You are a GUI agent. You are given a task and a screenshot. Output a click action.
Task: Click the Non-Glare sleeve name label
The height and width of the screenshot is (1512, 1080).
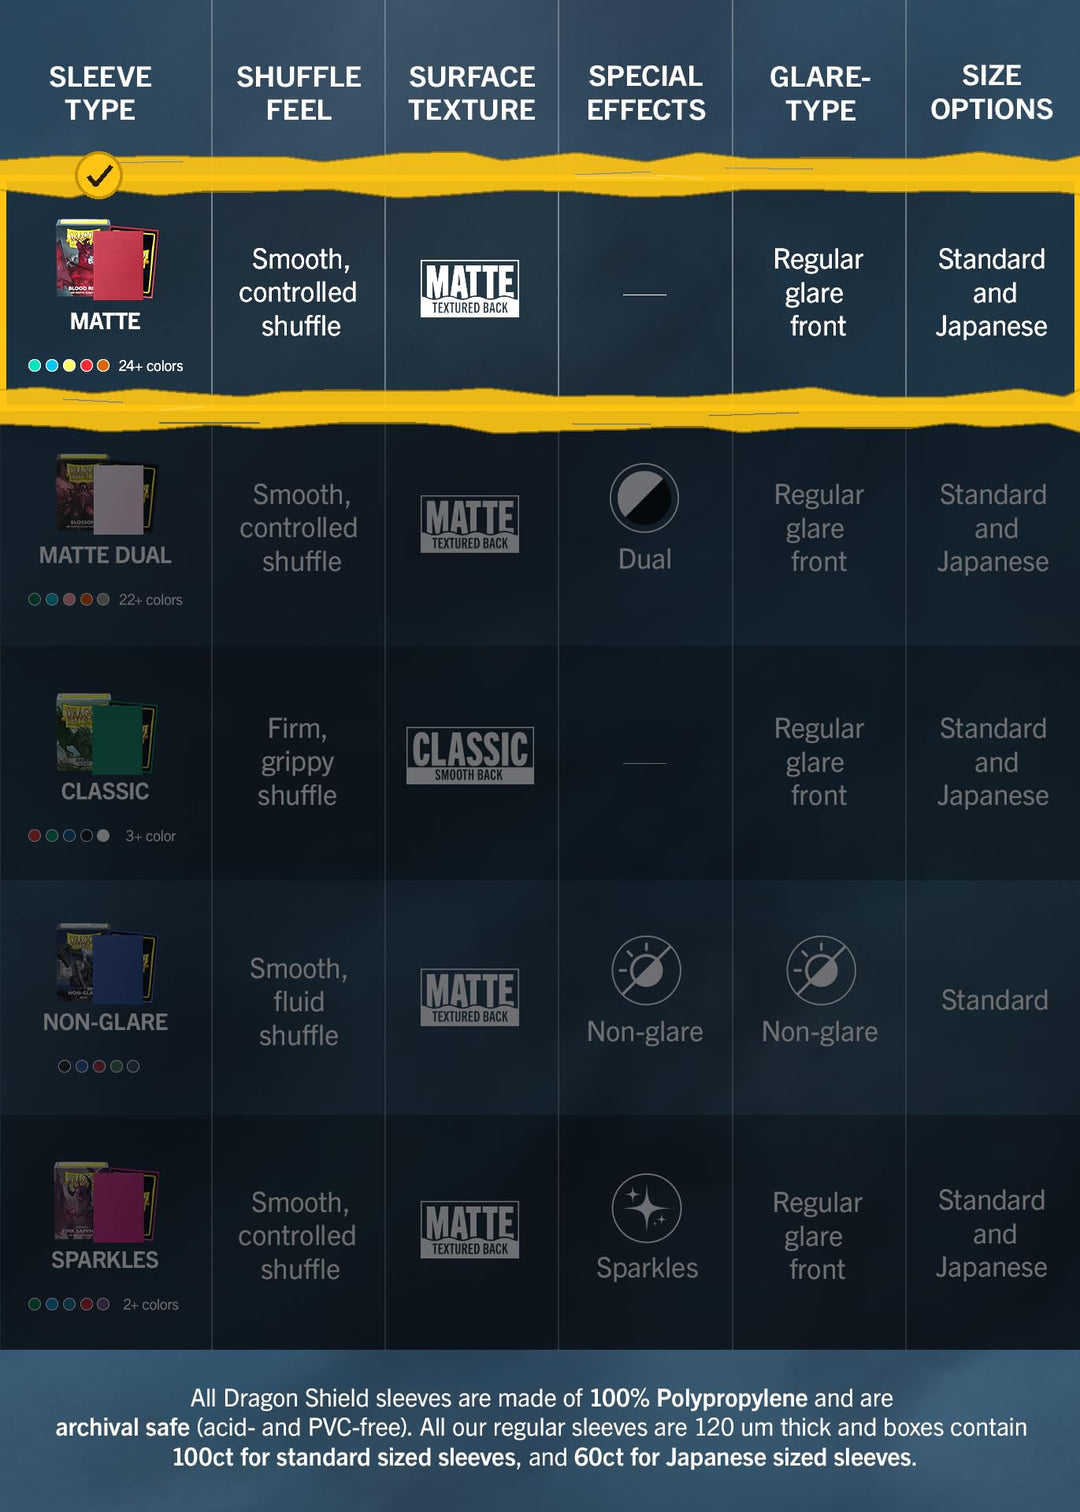click(x=105, y=1022)
